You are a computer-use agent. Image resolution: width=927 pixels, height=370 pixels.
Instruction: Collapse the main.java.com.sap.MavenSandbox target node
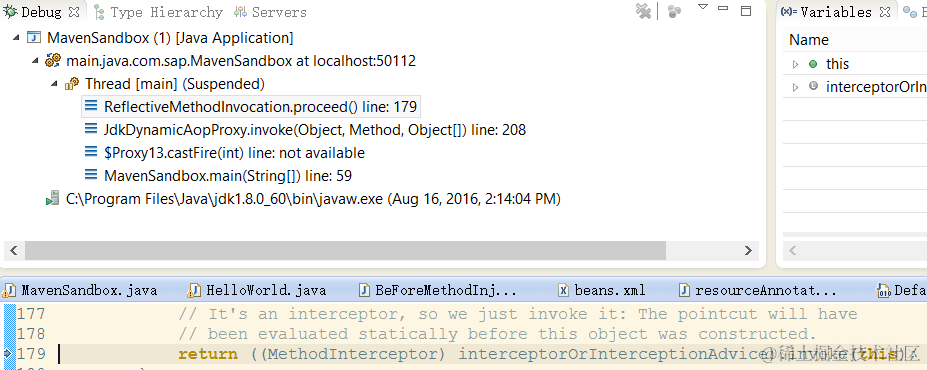click(x=35, y=61)
